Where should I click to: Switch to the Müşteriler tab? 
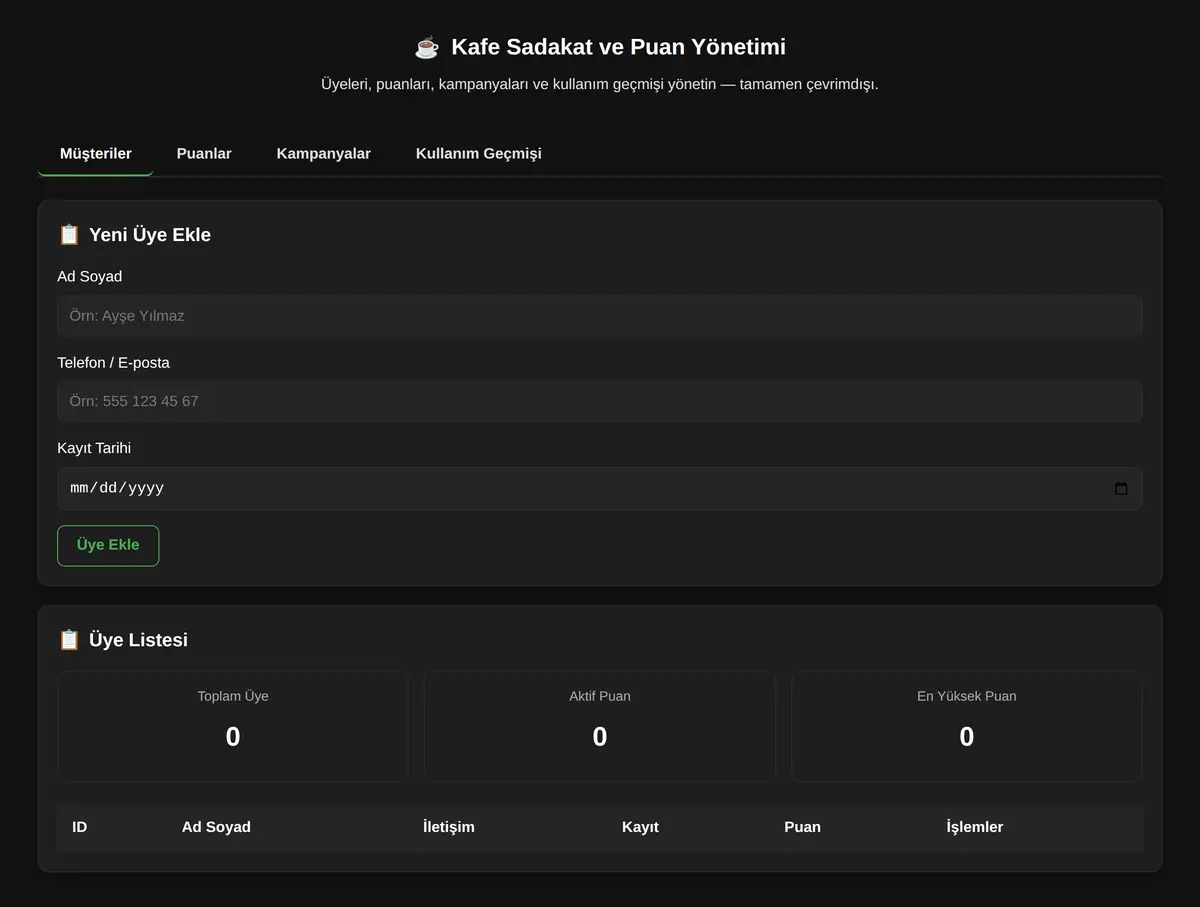pyautogui.click(x=96, y=154)
